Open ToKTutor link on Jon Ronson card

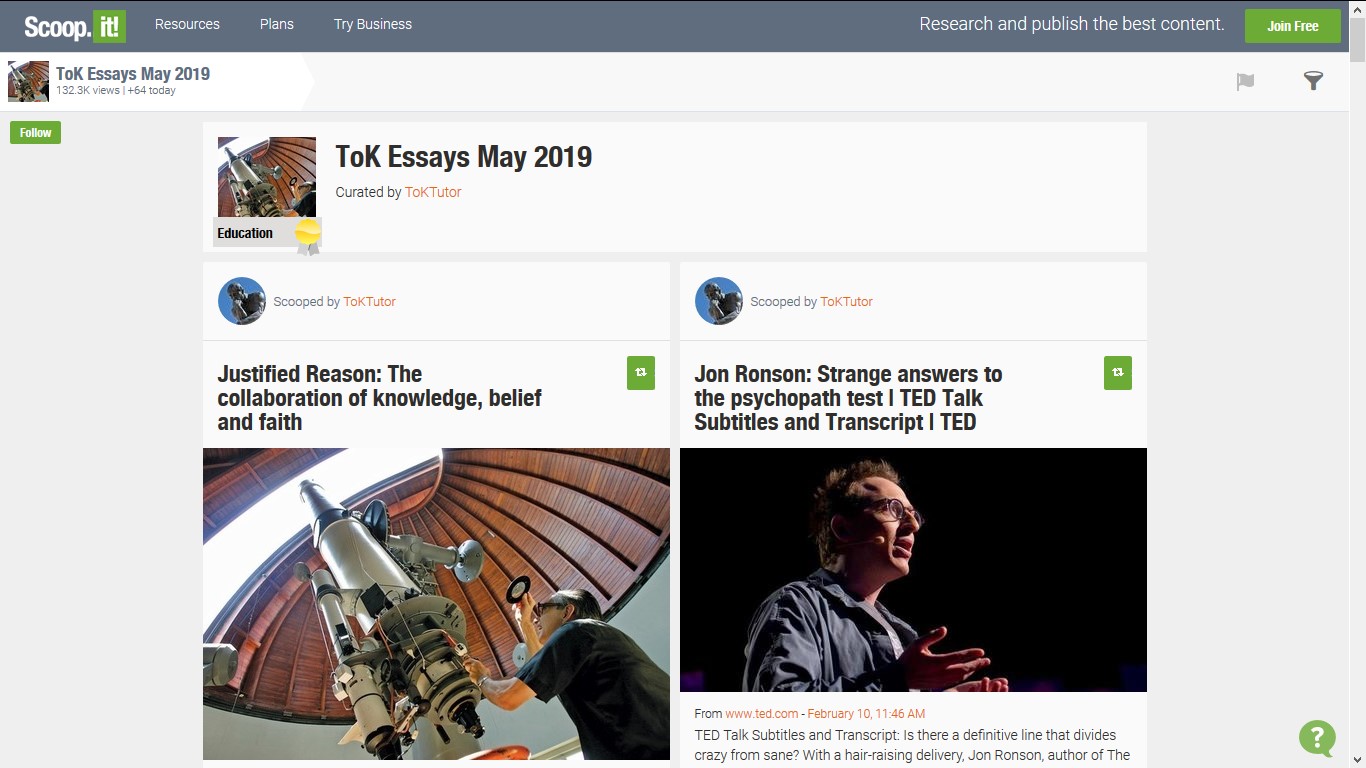[846, 301]
